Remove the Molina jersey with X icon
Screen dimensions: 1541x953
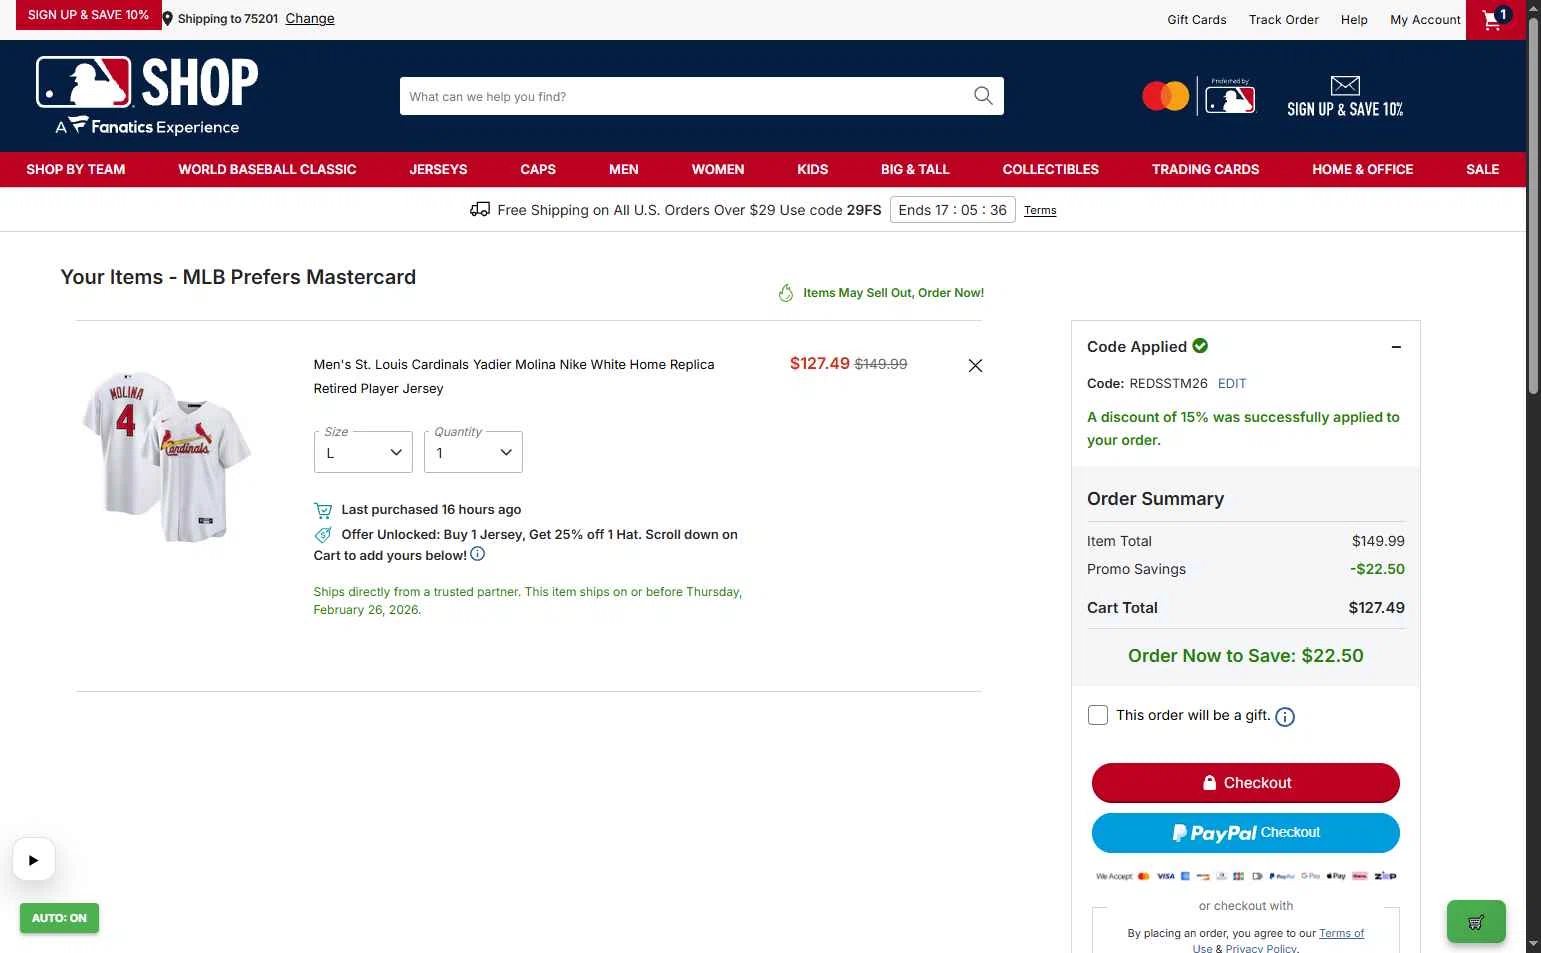pos(975,366)
